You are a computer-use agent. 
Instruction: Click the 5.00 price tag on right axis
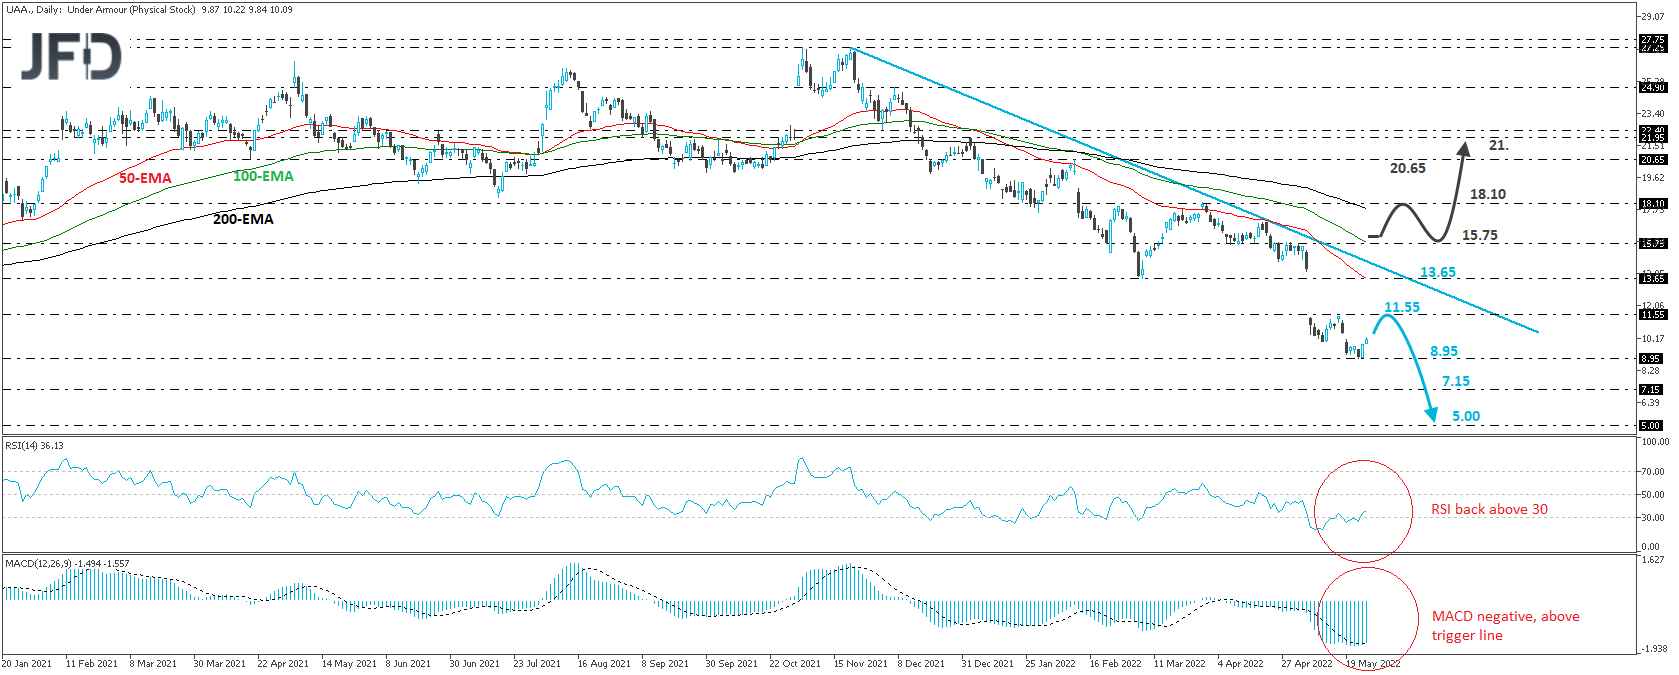tap(1652, 425)
